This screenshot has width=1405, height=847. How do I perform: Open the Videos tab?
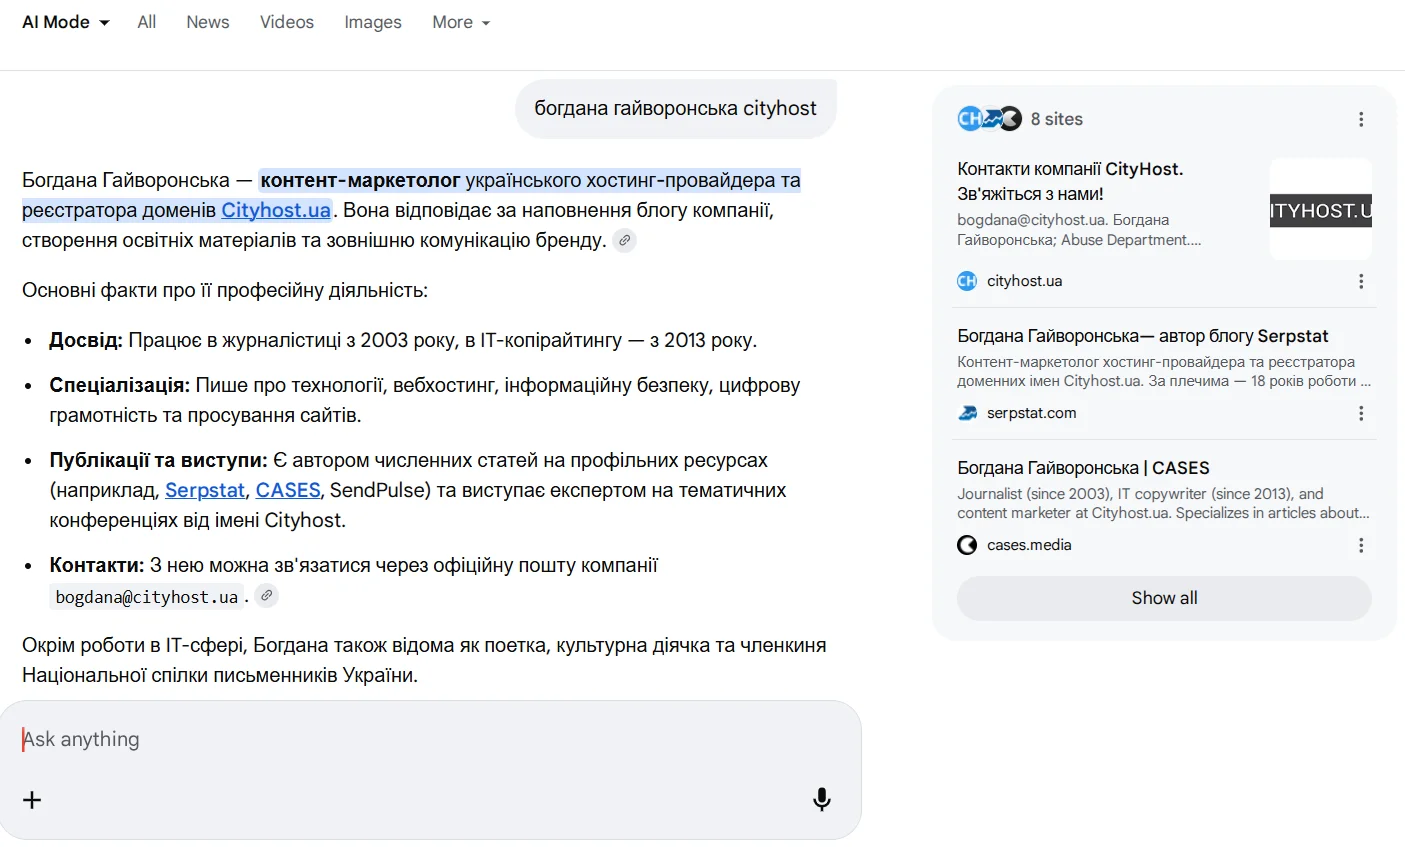point(287,22)
